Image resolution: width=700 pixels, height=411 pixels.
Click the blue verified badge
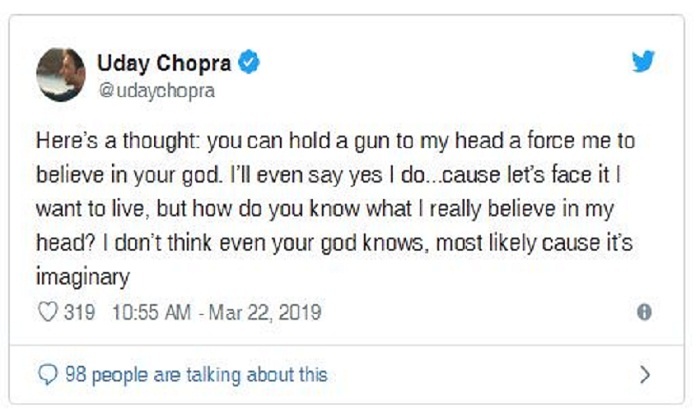tap(249, 63)
